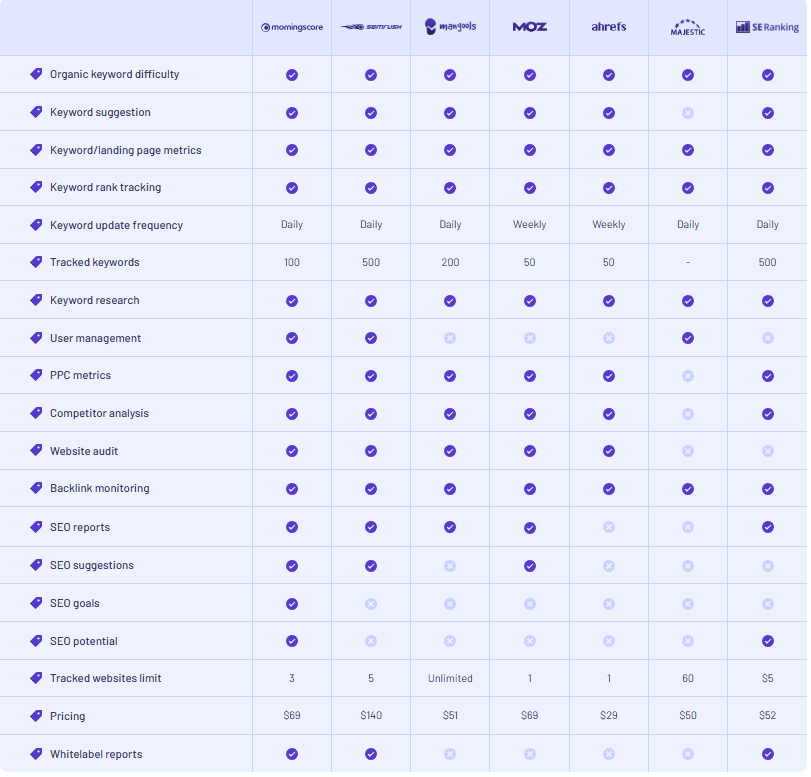This screenshot has height=777, width=811.
Task: Click the $29 pricing value under ahrefs
Action: [x=608, y=716]
